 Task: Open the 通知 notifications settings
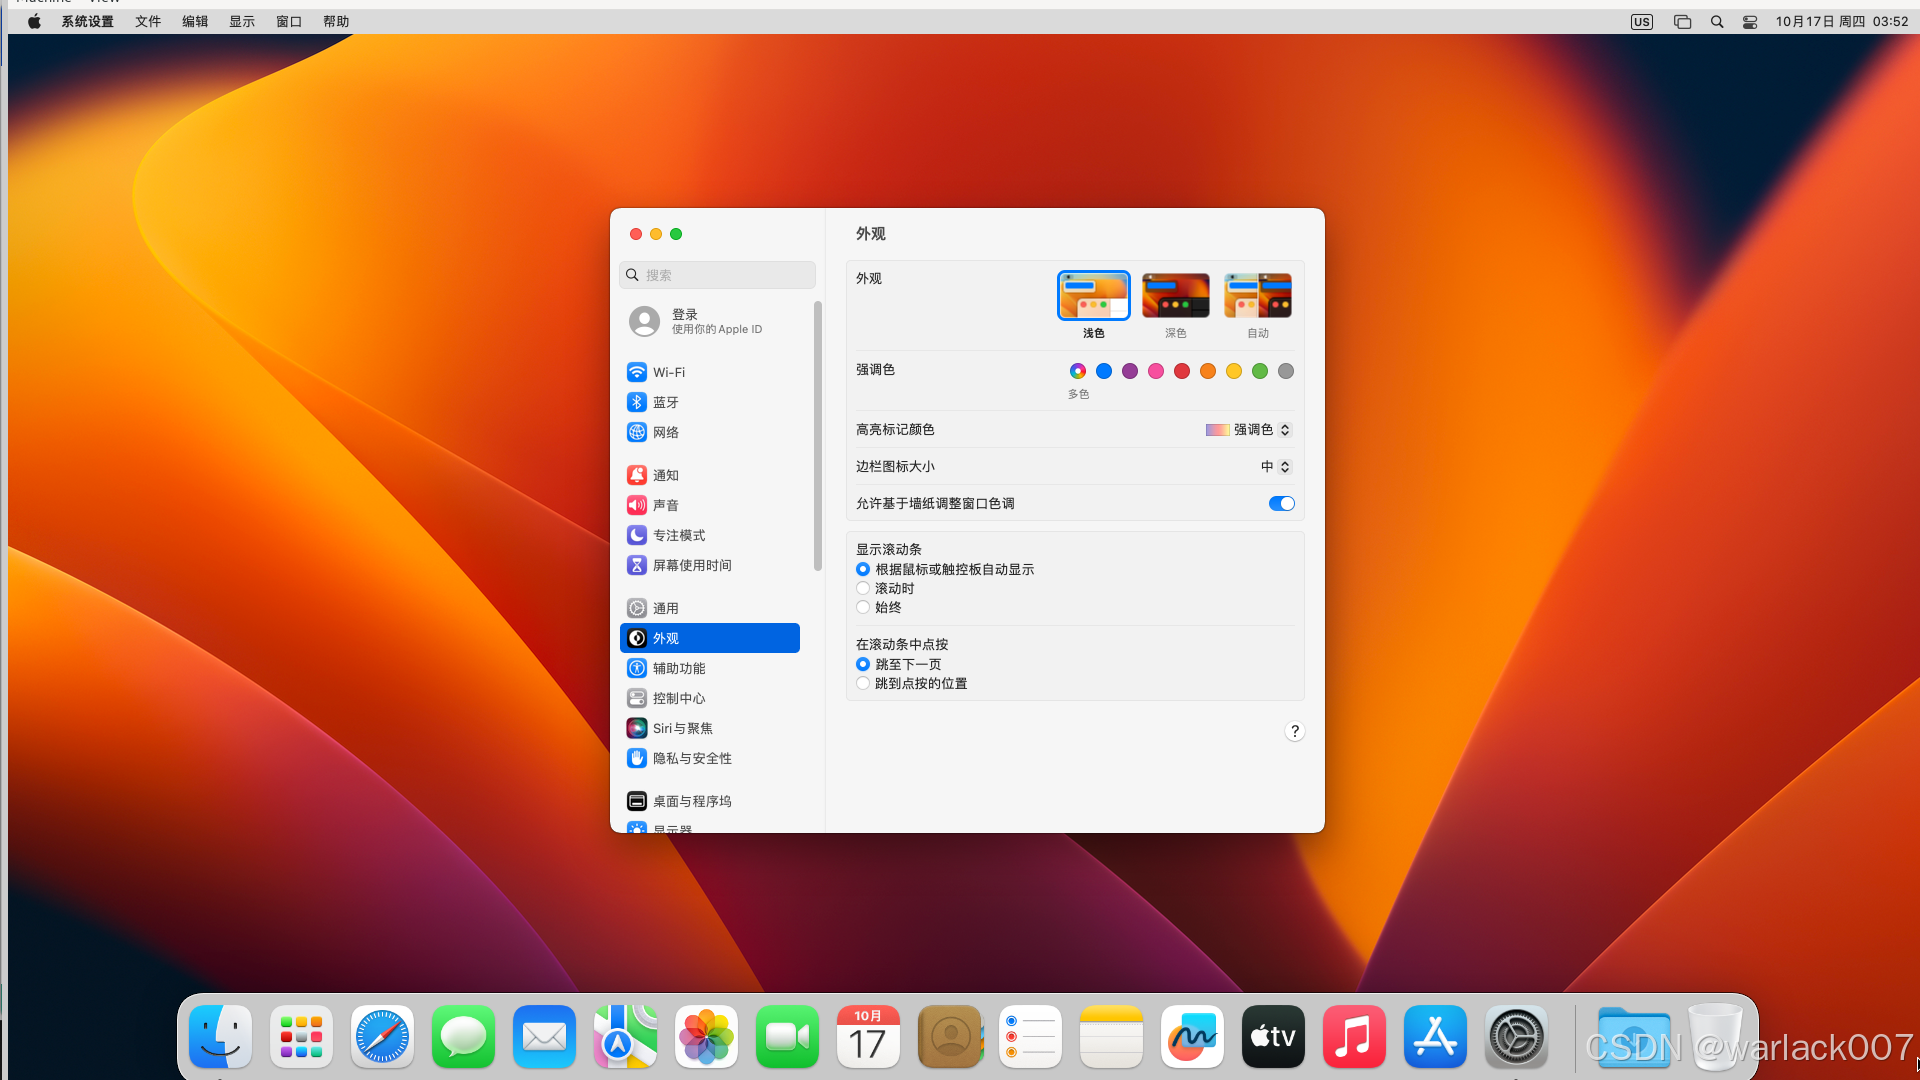click(710, 475)
